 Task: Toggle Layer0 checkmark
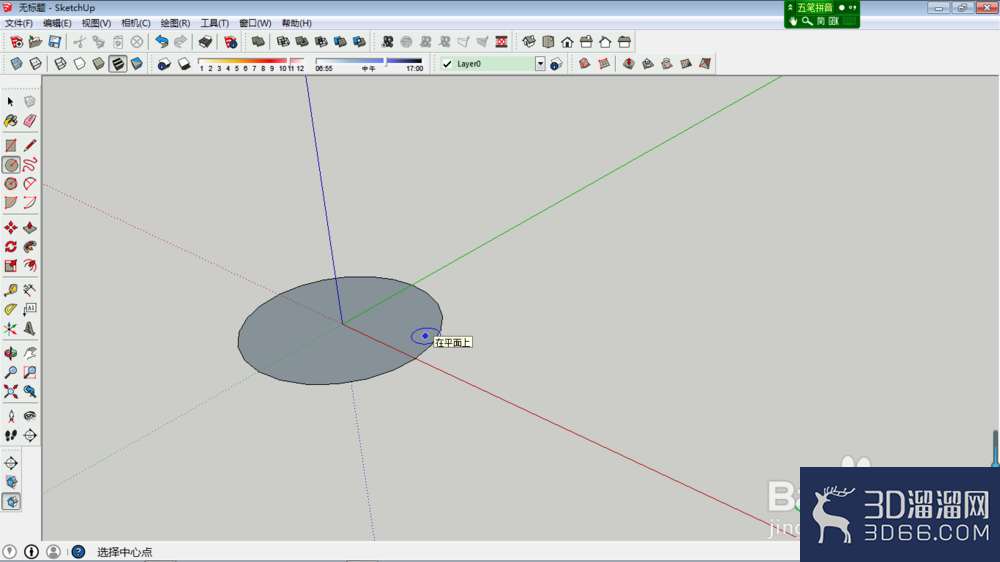point(447,64)
